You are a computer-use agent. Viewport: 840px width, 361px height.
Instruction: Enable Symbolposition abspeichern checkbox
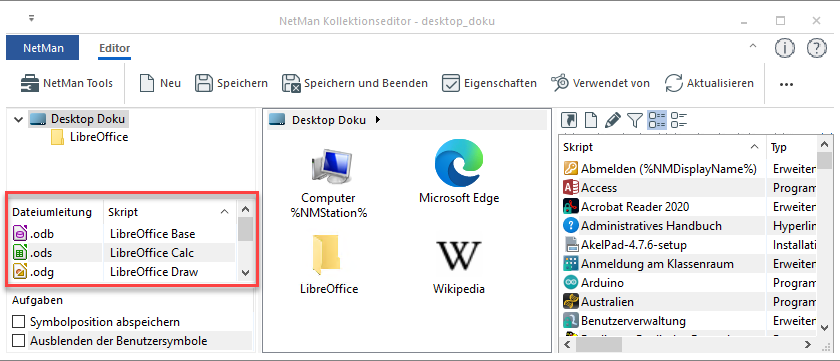[19, 322]
